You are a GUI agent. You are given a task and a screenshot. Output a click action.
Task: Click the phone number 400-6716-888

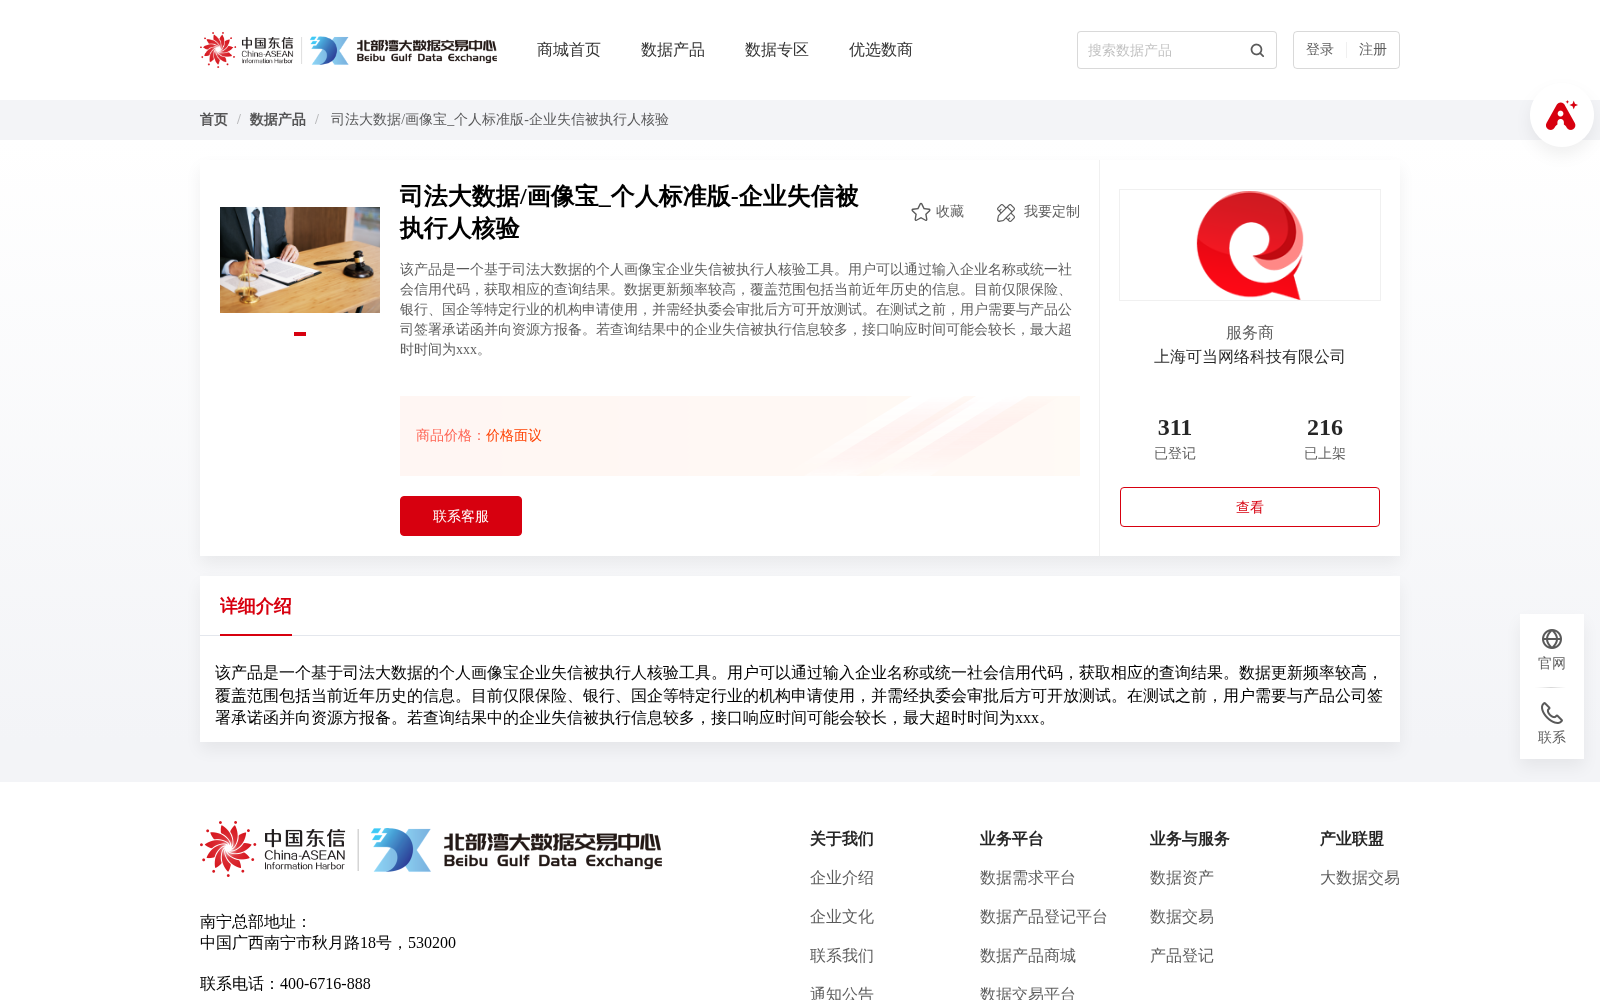pyautogui.click(x=325, y=984)
